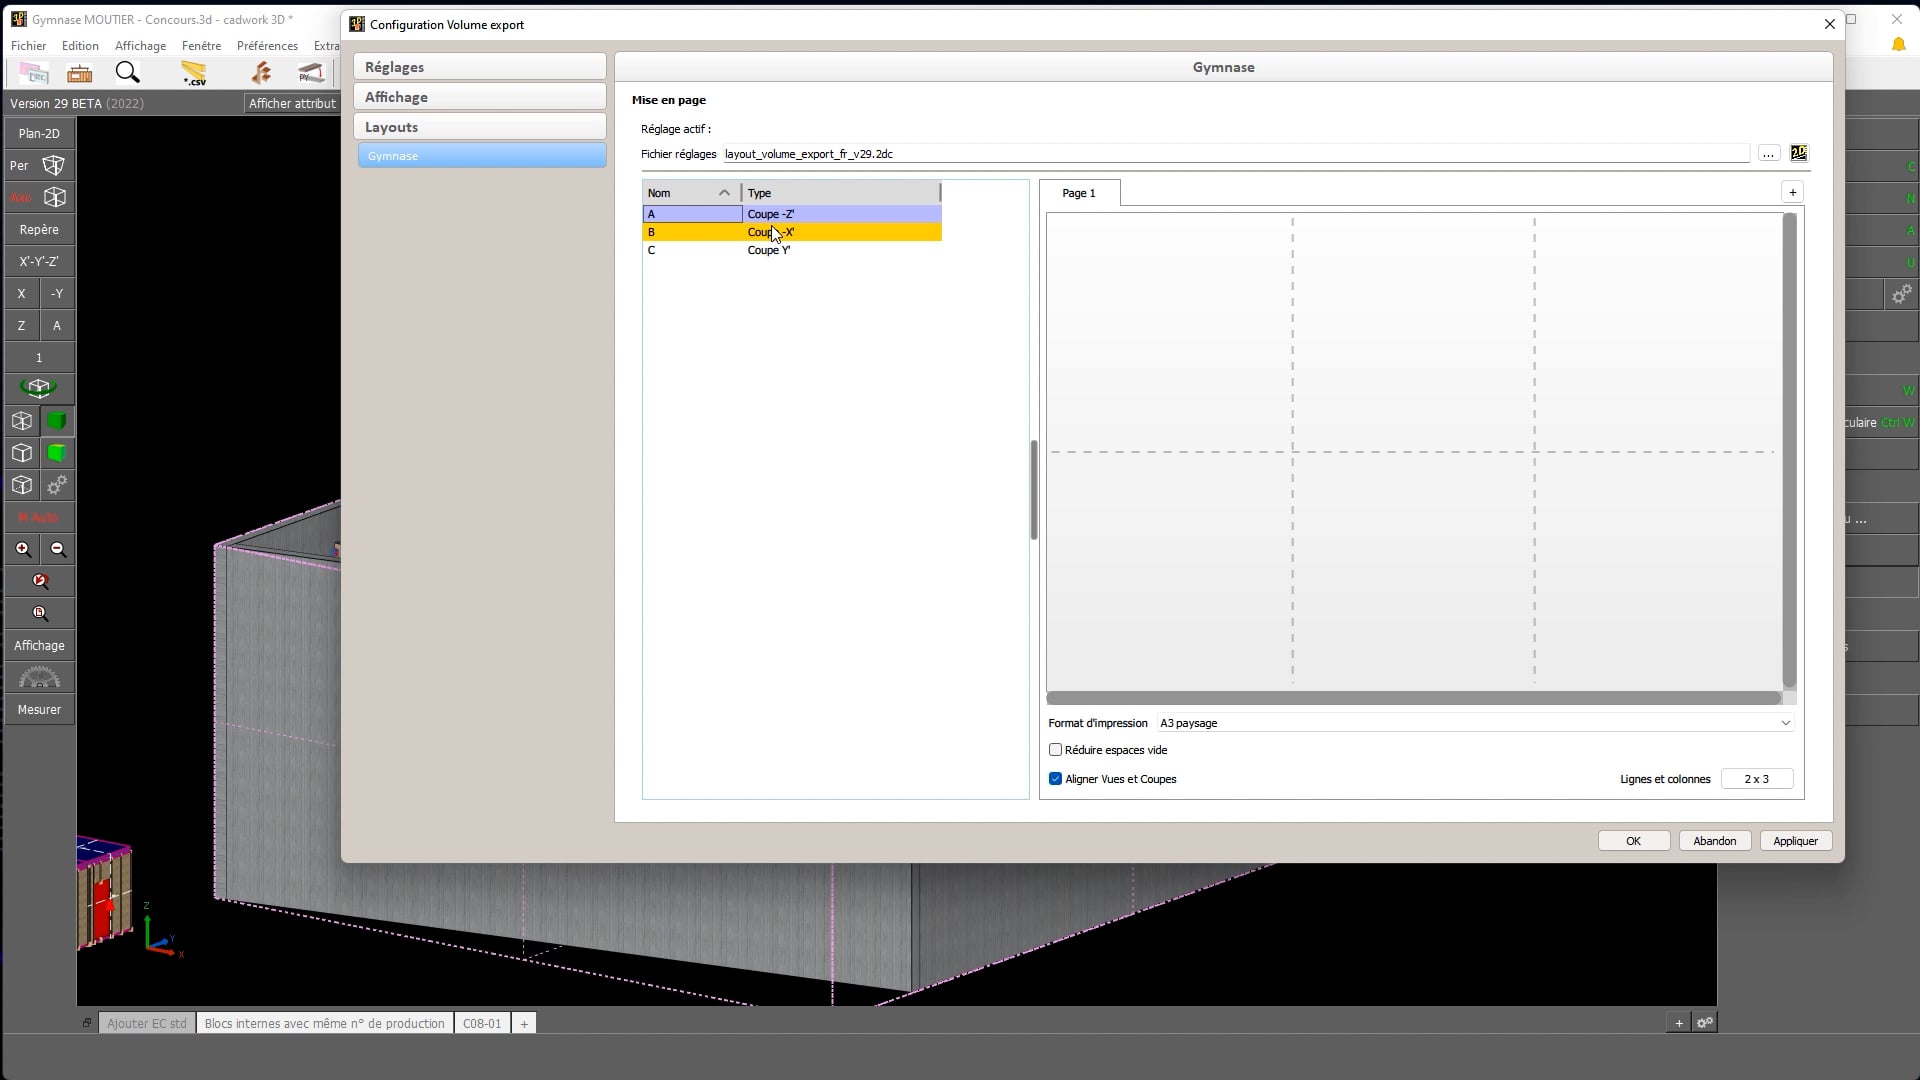Activate zoom out tool in left sidebar
This screenshot has height=1080, width=1920.
coord(58,549)
